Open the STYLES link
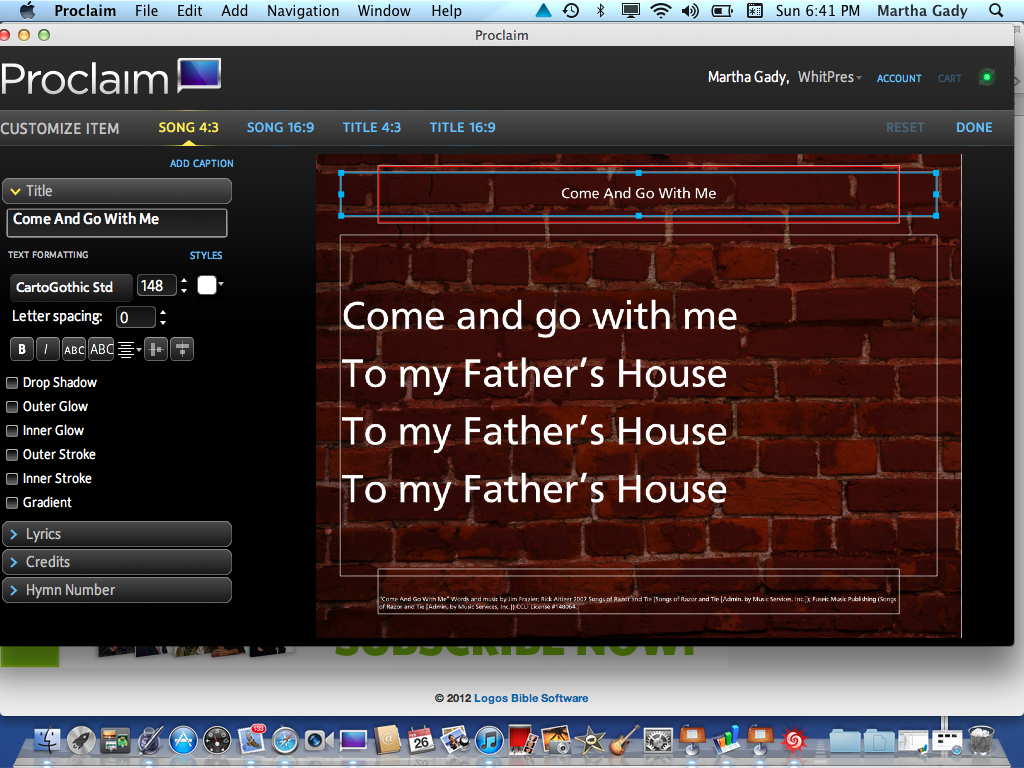 (206, 255)
